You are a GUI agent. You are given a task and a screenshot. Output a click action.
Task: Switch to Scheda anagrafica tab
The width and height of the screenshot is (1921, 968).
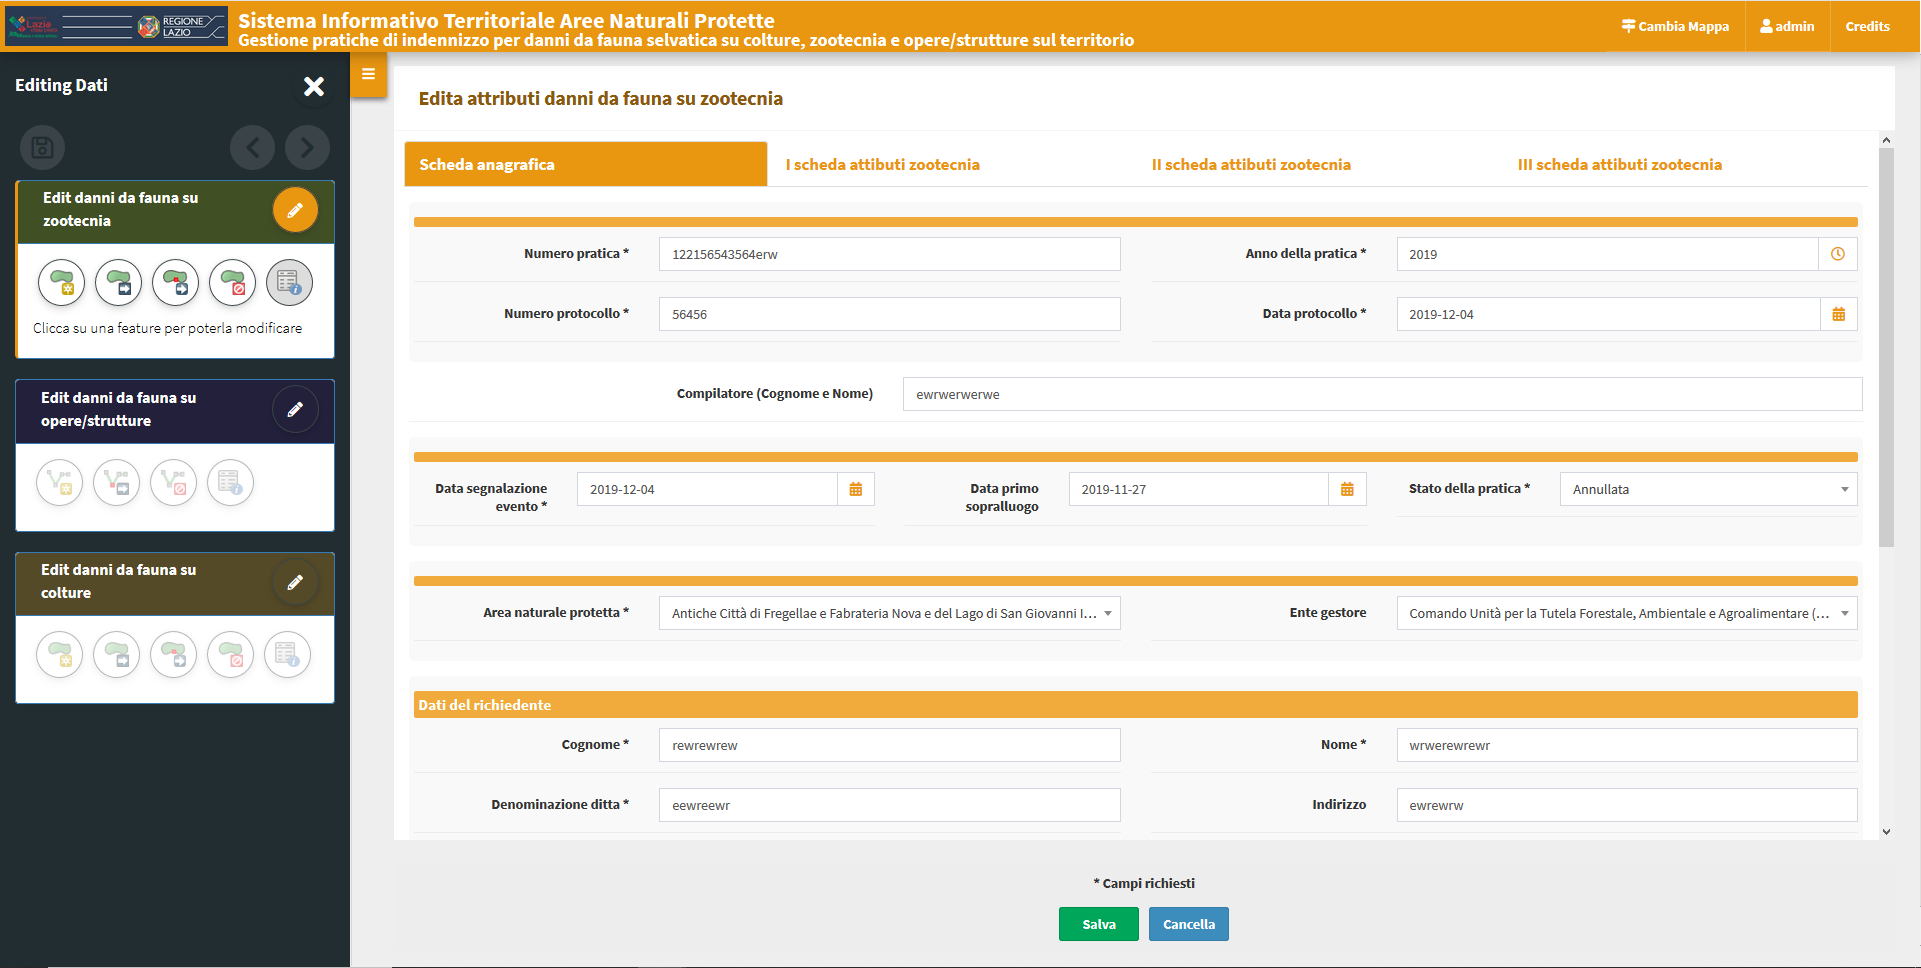(x=586, y=164)
